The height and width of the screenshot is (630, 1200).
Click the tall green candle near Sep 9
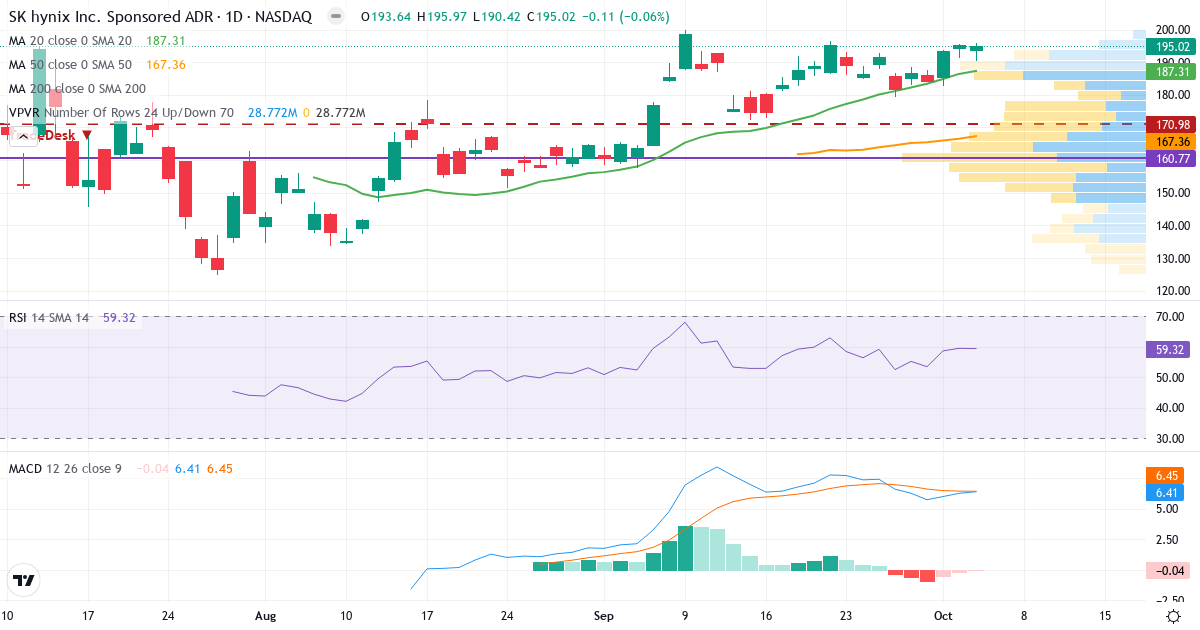tap(685, 51)
